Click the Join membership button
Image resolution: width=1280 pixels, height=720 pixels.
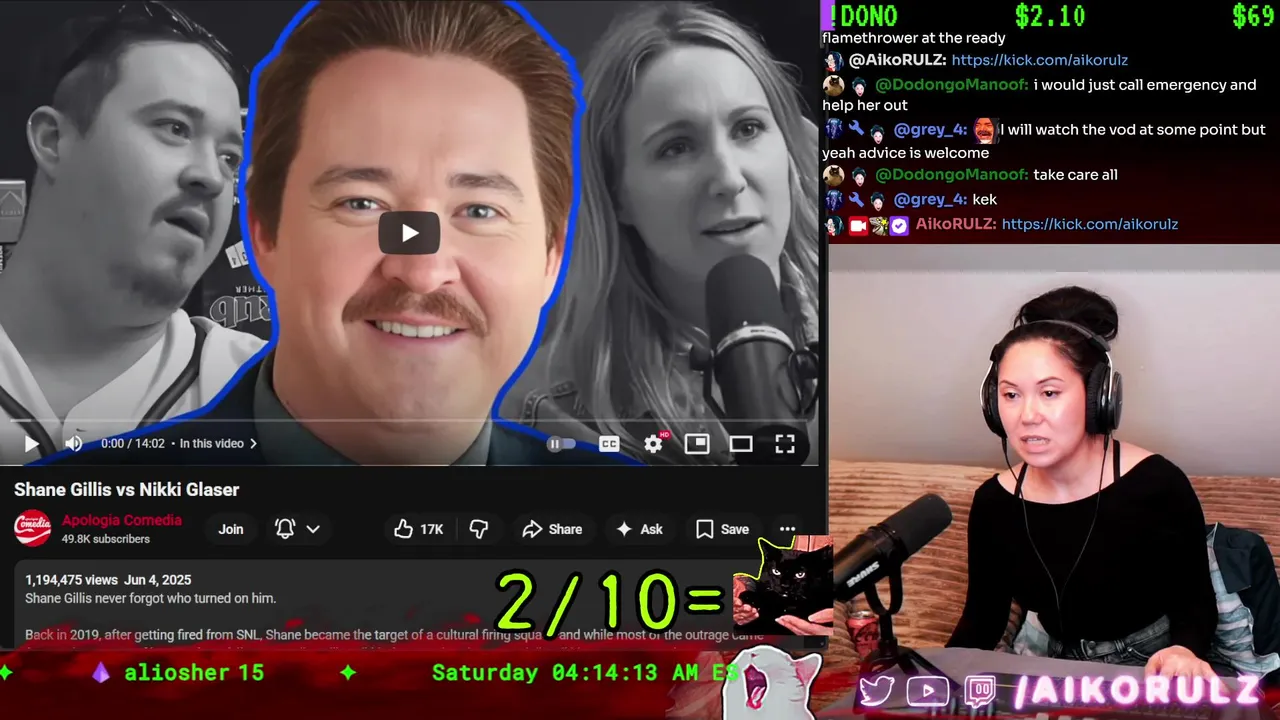coord(231,529)
